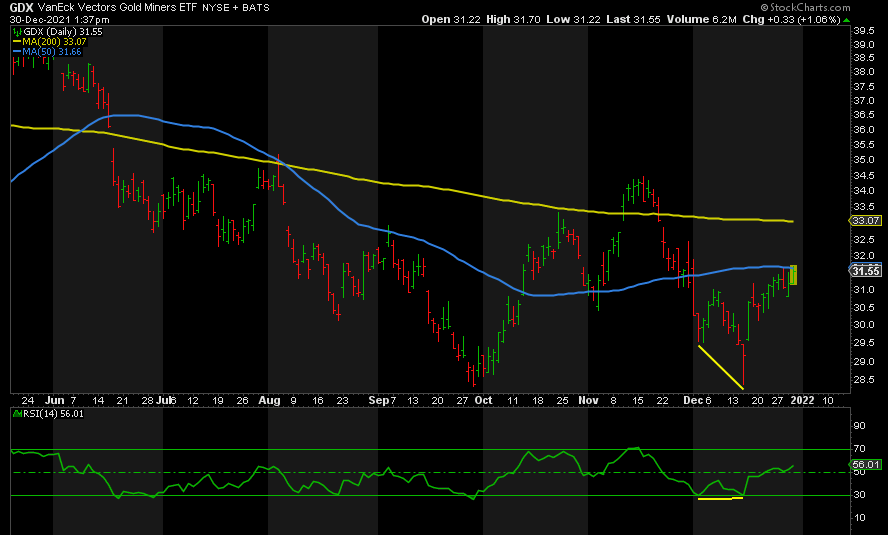Click the 39.5 price axis label

click(864, 31)
